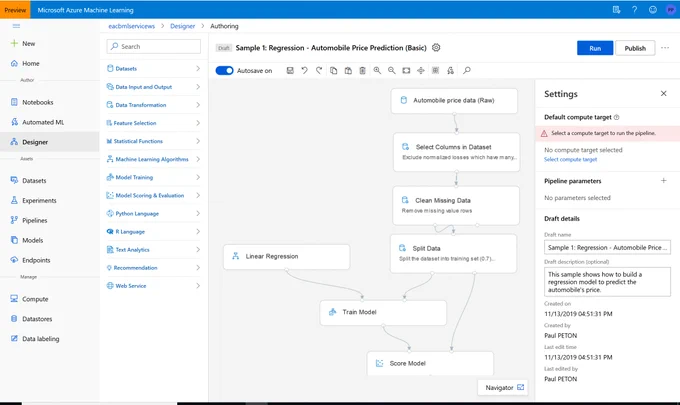Image resolution: width=680 pixels, height=405 pixels.
Task: Expand the R Language category
Action: (154, 232)
